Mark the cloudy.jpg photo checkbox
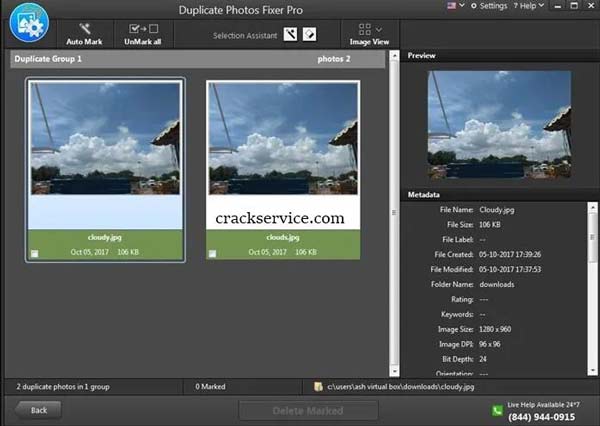 coord(35,253)
